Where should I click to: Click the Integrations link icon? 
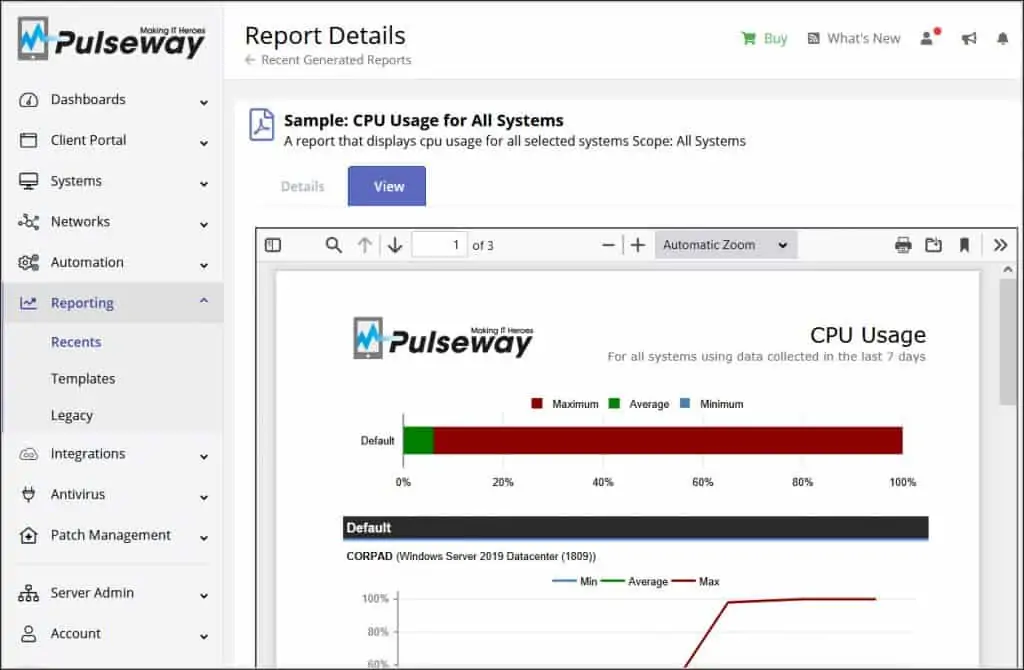click(28, 454)
